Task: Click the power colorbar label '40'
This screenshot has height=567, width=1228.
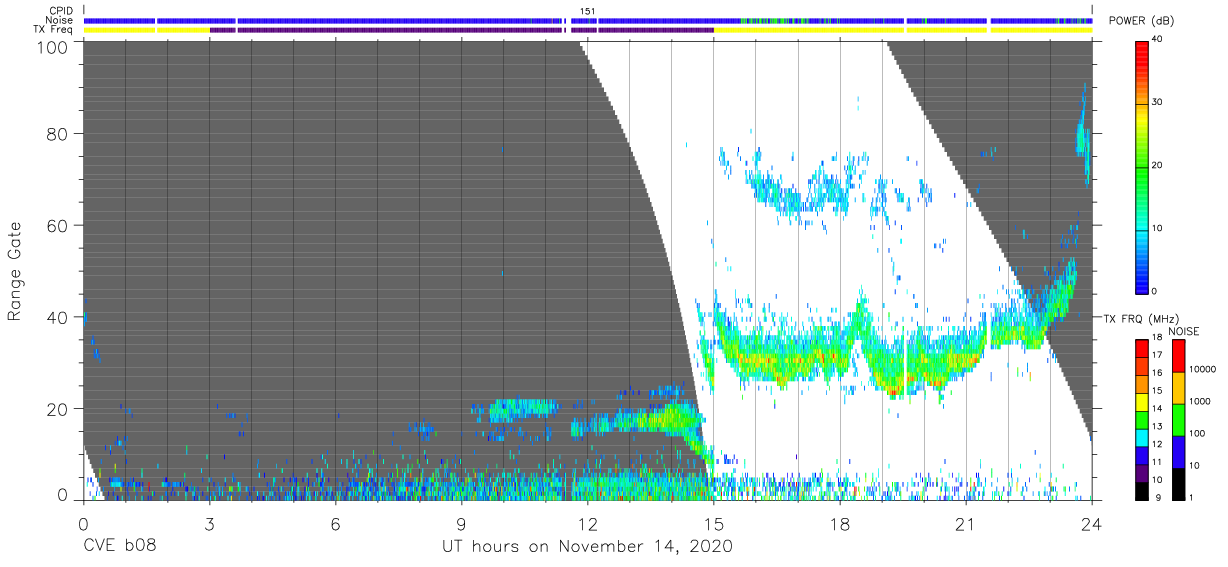Action: coord(1156,39)
